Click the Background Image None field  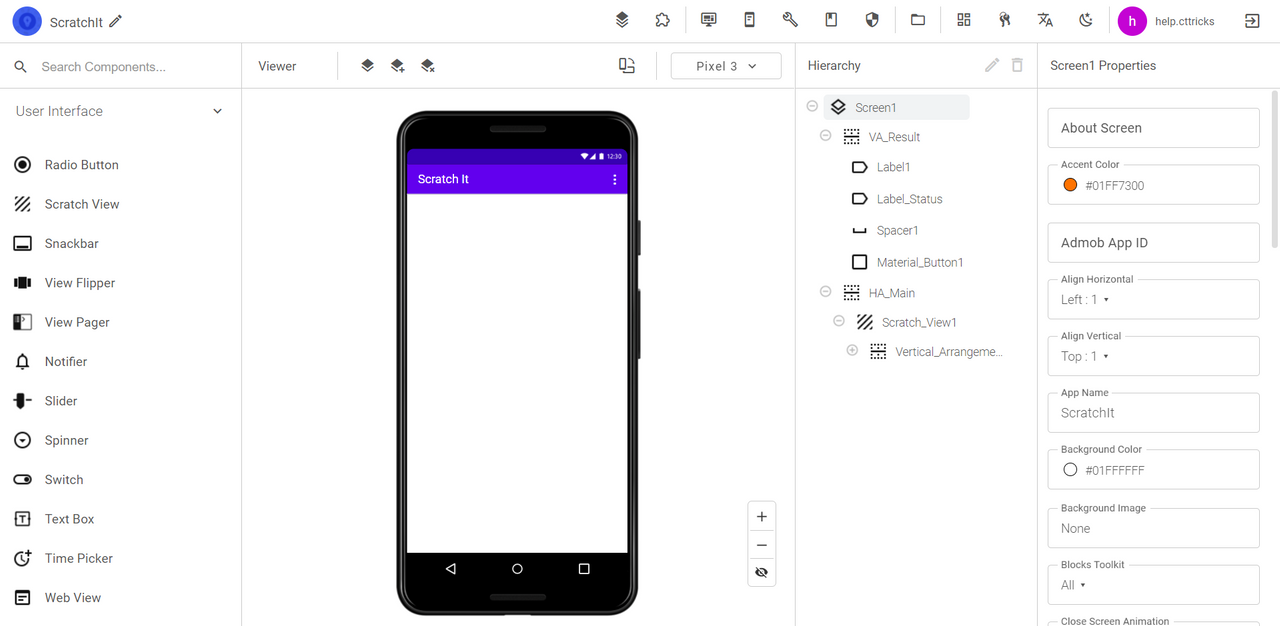click(x=1153, y=528)
